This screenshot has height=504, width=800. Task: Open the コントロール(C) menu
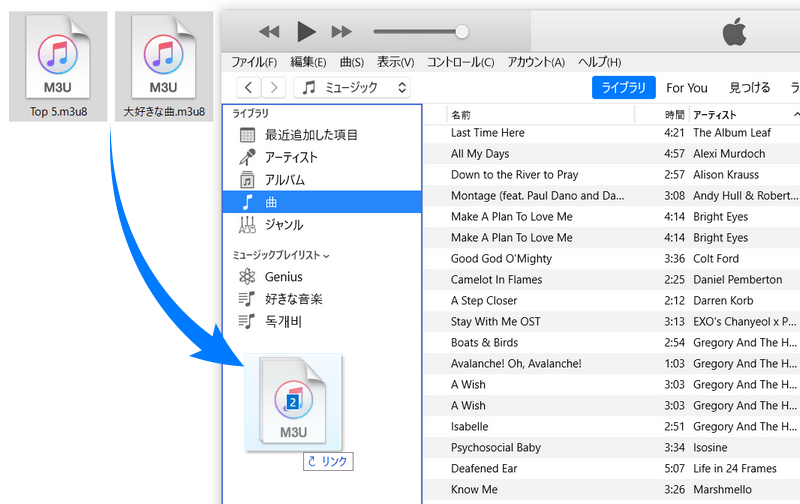[x=460, y=62]
